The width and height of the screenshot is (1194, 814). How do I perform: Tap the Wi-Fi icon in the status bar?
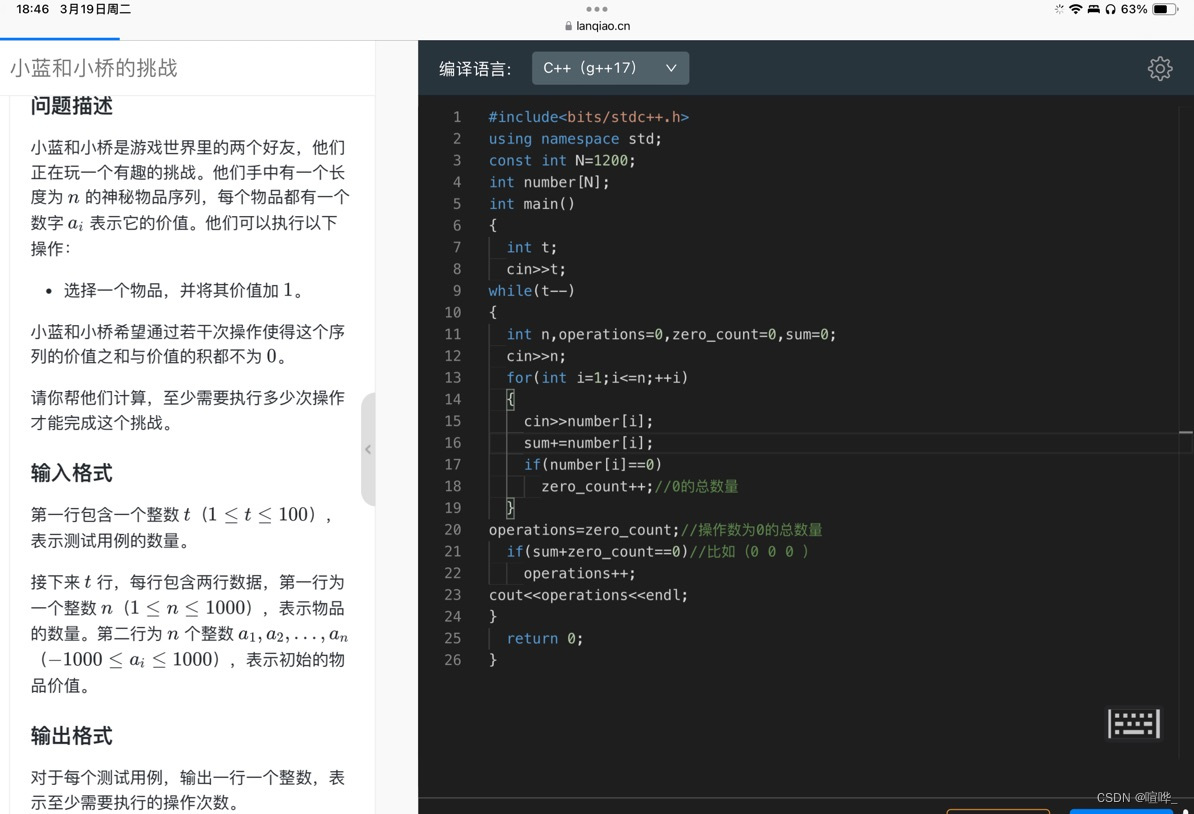1075,9
